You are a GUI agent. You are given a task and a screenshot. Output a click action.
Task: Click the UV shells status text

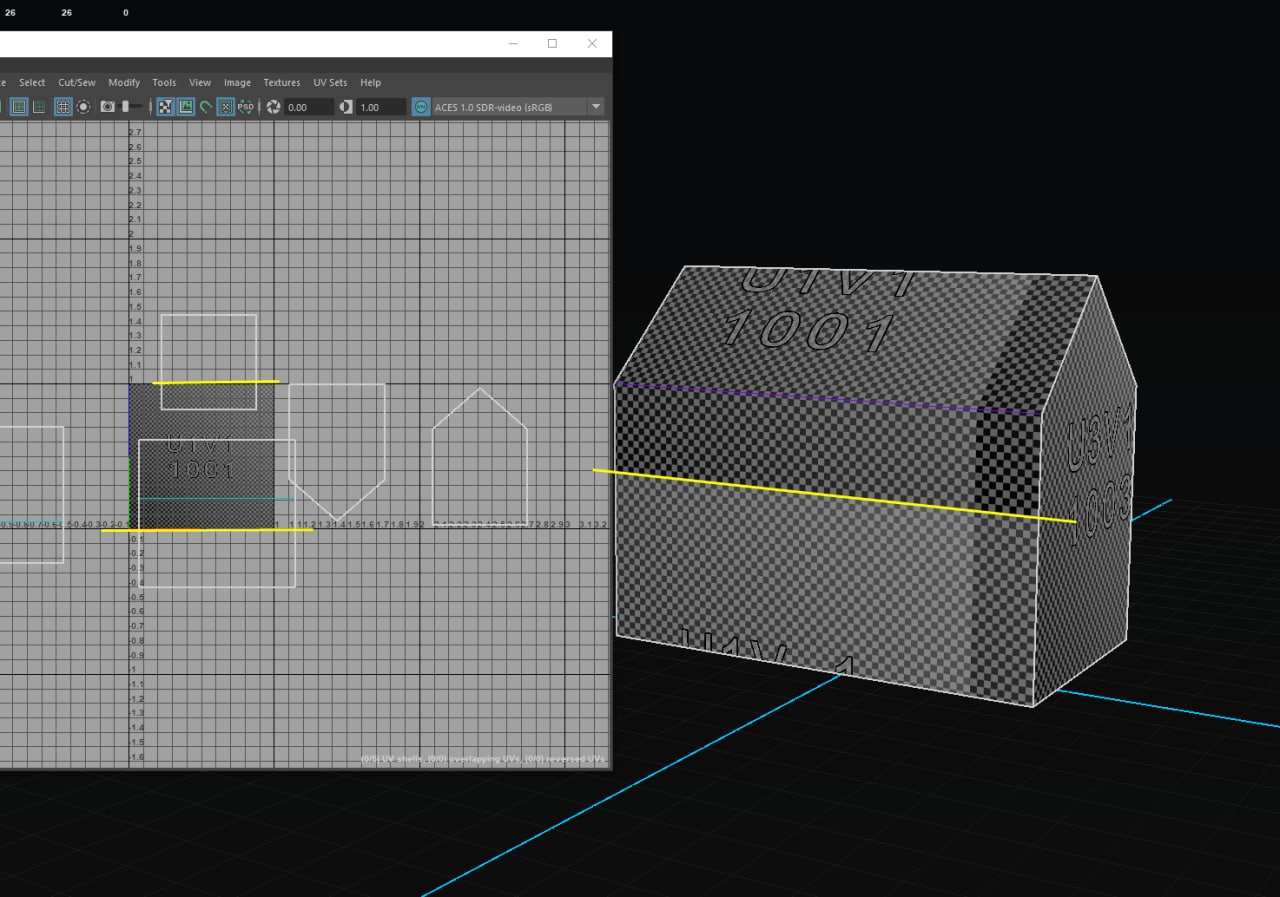pyautogui.click(x=483, y=760)
